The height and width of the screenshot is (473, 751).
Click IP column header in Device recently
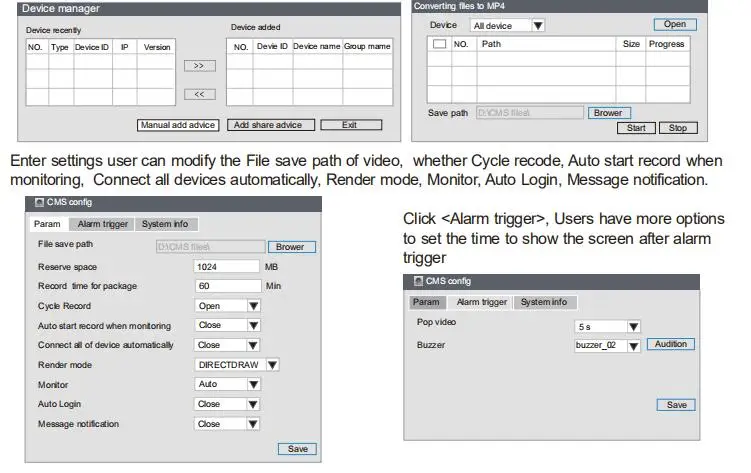coord(125,47)
